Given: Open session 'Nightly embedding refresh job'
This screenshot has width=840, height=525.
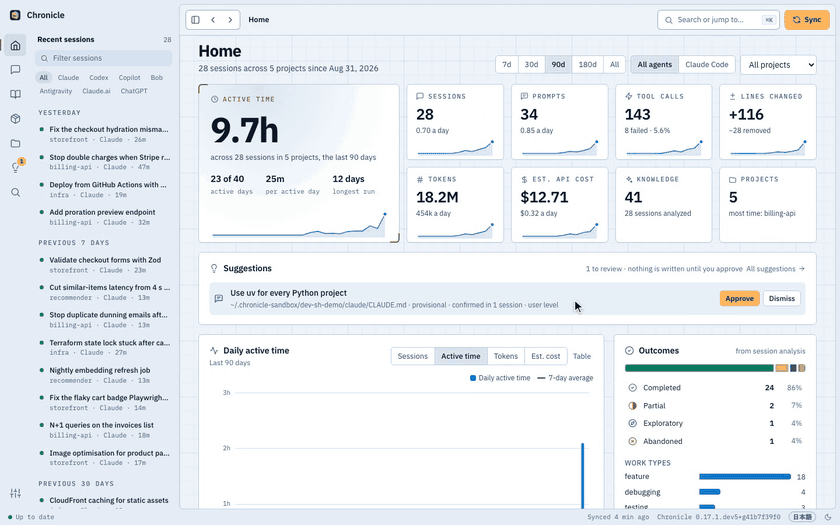Looking at the screenshot, I should tap(104, 375).
